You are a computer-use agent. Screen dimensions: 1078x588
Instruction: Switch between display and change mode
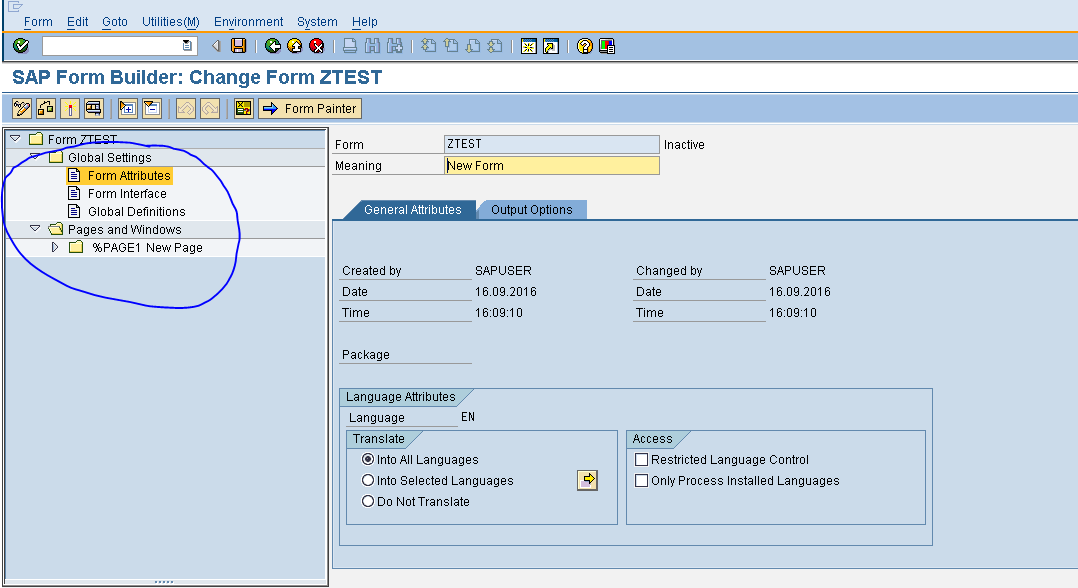coord(20,108)
